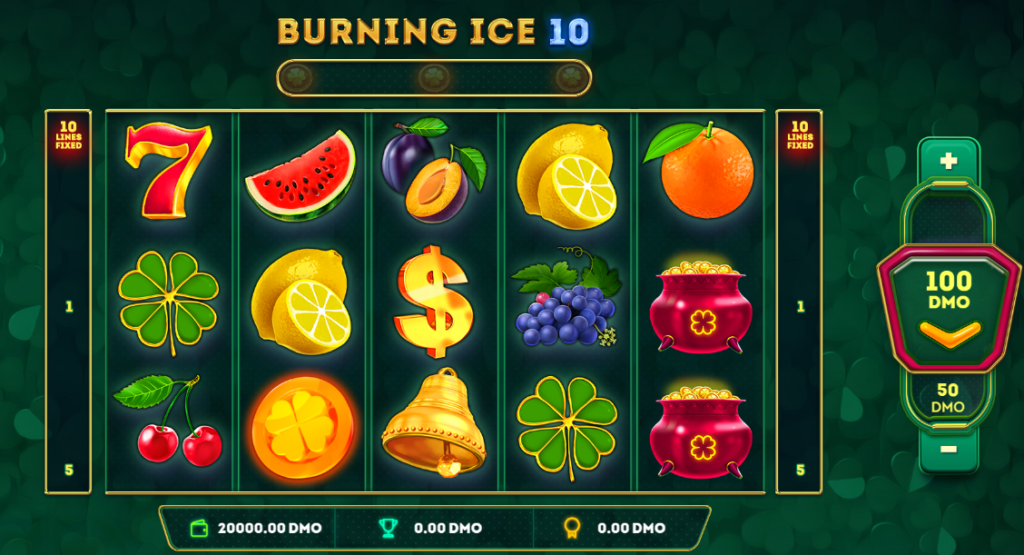
Task: Click the purple grapes symbol
Action: [566, 297]
